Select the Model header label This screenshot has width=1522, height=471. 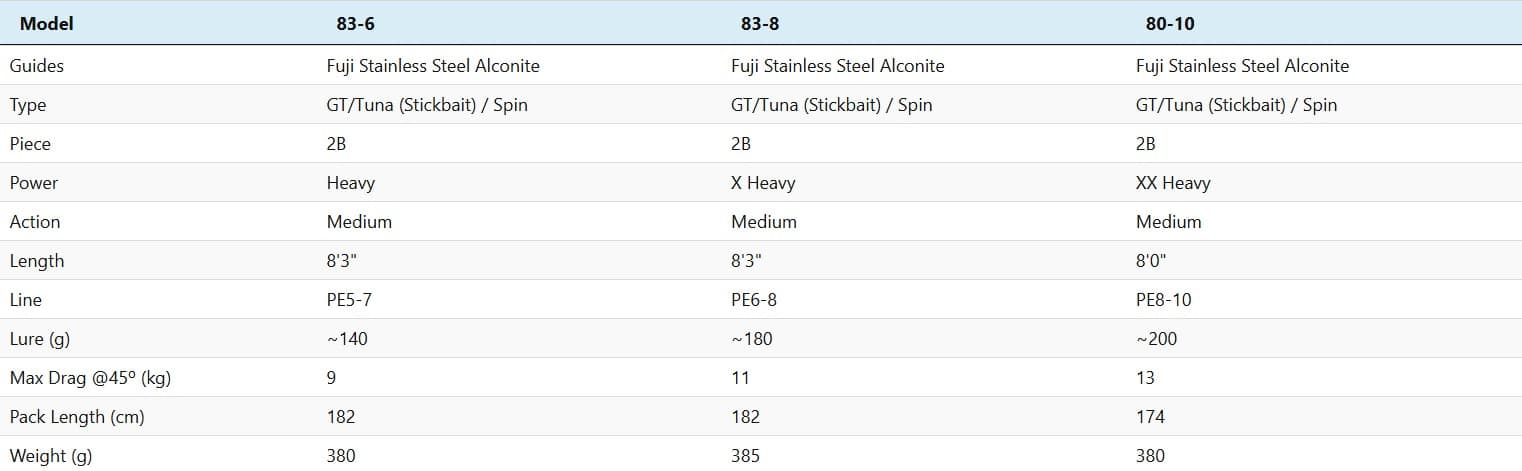47,24
